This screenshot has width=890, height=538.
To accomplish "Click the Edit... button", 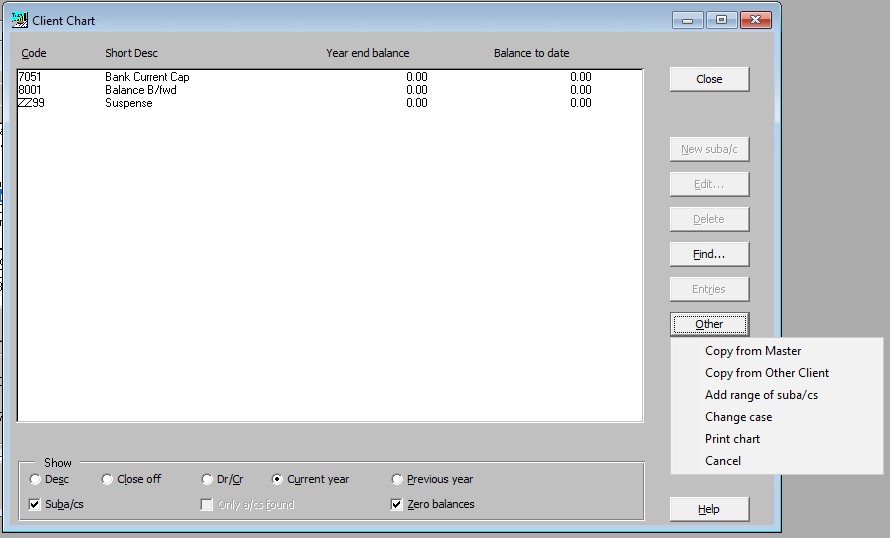I will [x=710, y=184].
